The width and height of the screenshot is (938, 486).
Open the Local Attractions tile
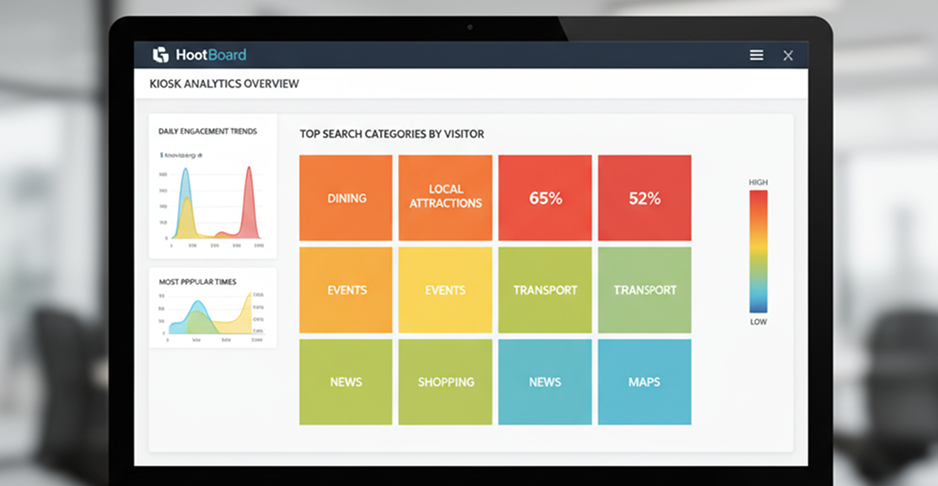pos(445,198)
